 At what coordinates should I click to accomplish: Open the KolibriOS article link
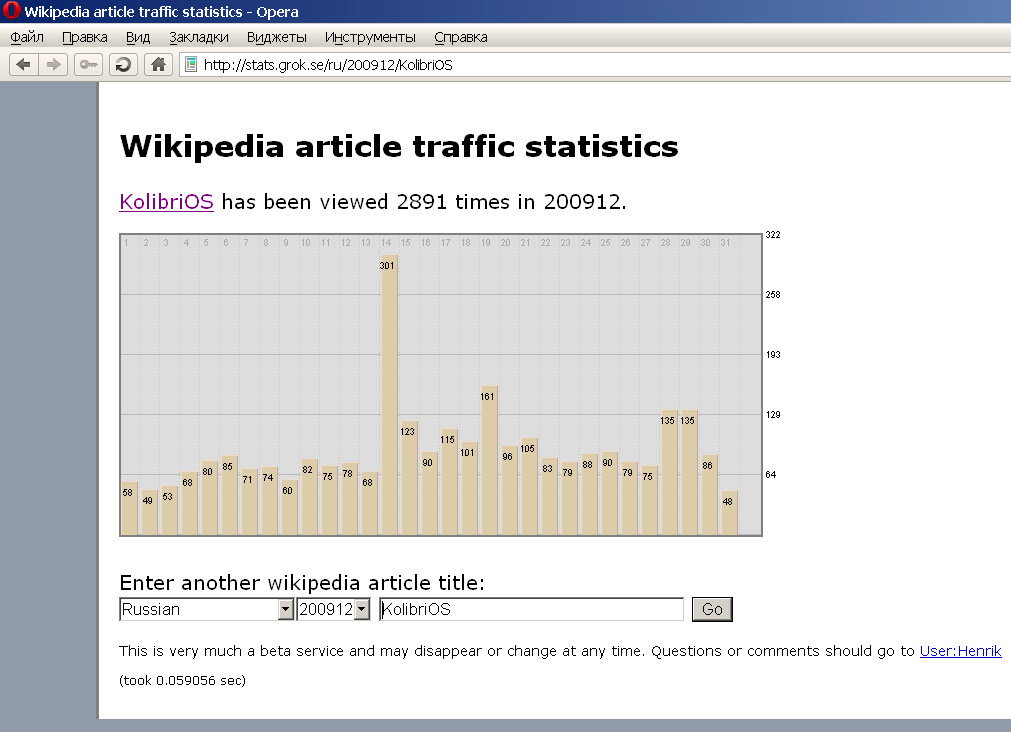166,202
